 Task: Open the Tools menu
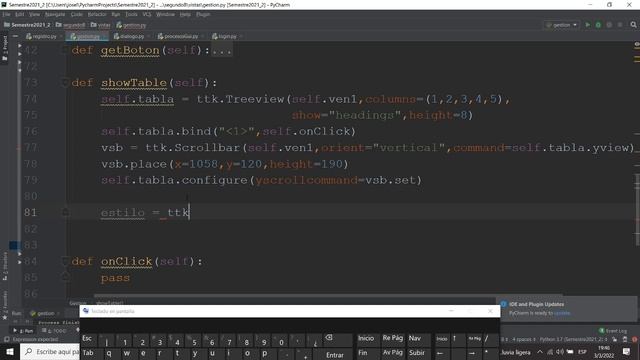(x=131, y=14)
